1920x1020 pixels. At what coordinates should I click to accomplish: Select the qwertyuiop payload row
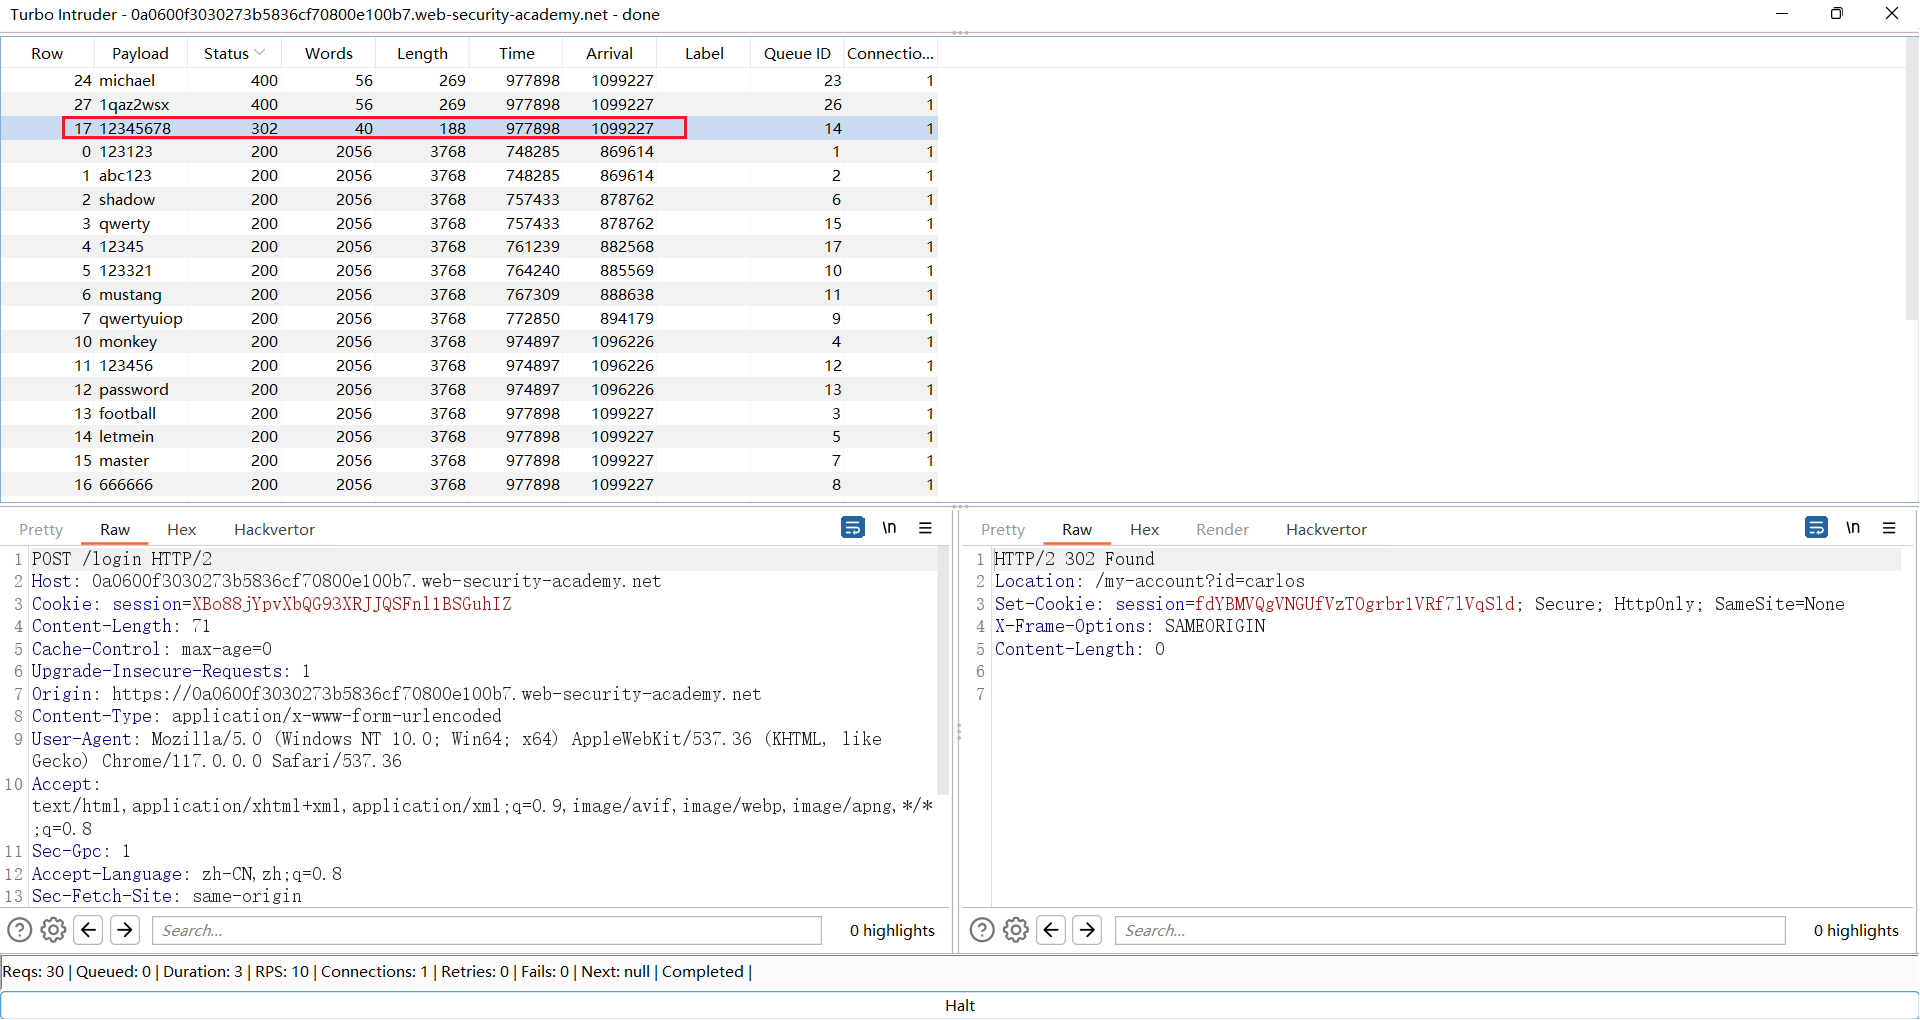click(469, 318)
